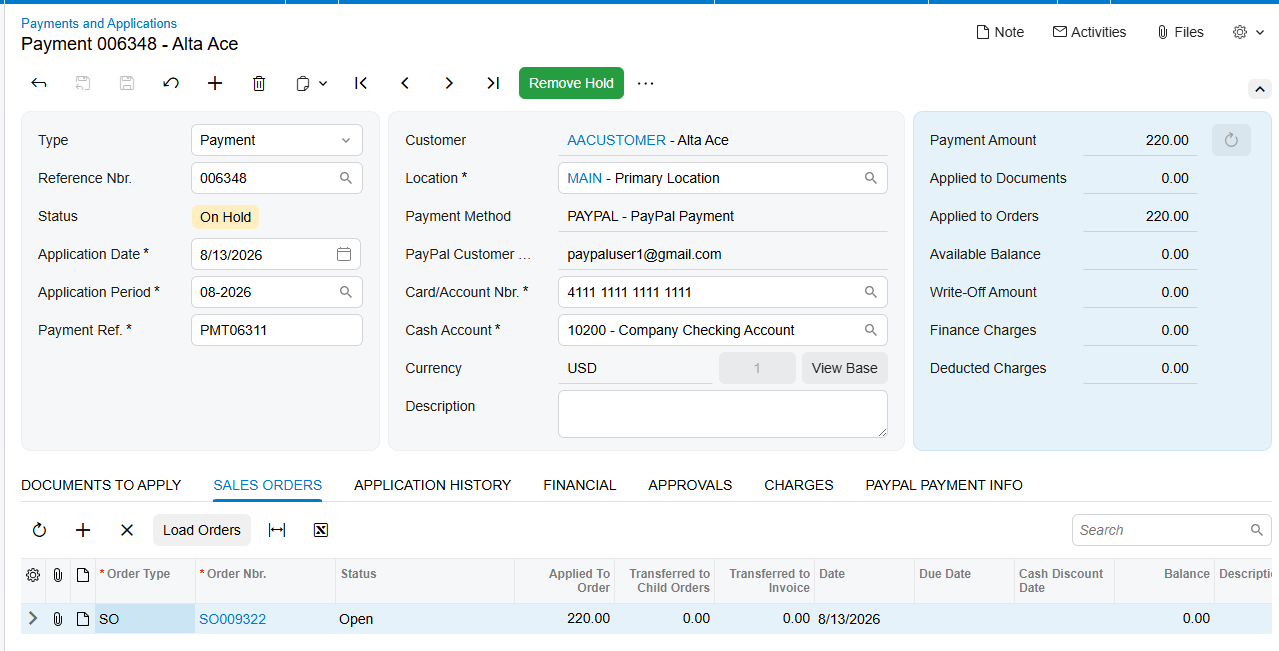Click the Cancel undo icon in toolbar
This screenshot has height=651, width=1279.
(x=171, y=83)
